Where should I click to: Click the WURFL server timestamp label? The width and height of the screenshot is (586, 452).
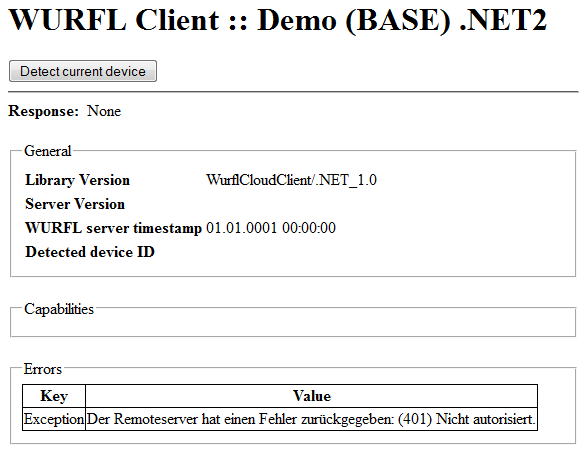click(113, 228)
